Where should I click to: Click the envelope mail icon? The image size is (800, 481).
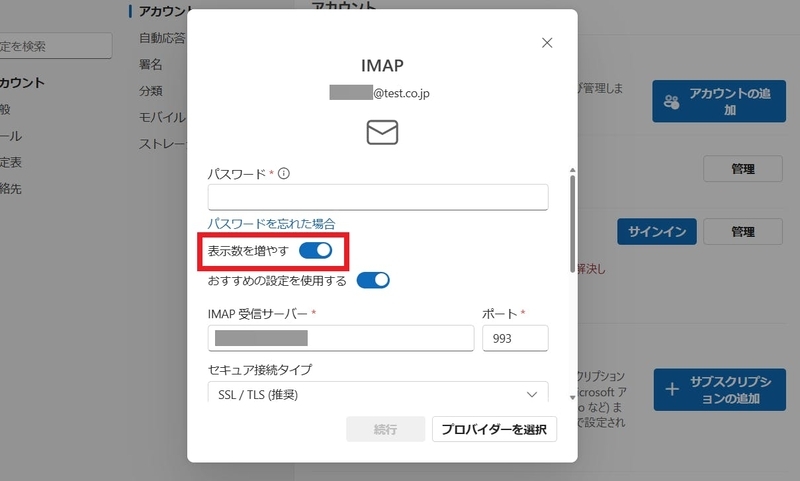(x=382, y=132)
